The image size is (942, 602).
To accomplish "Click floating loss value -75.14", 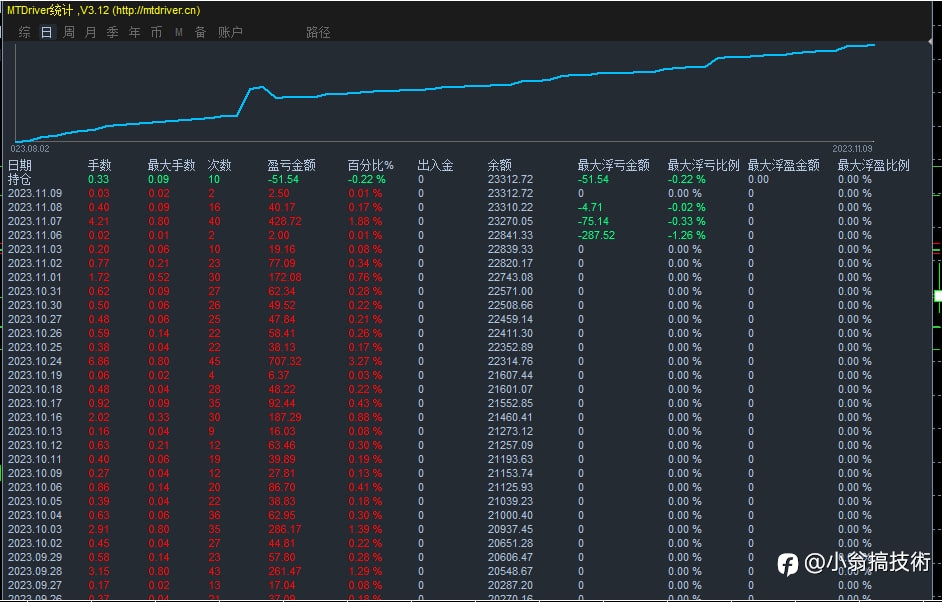I will coord(594,221).
